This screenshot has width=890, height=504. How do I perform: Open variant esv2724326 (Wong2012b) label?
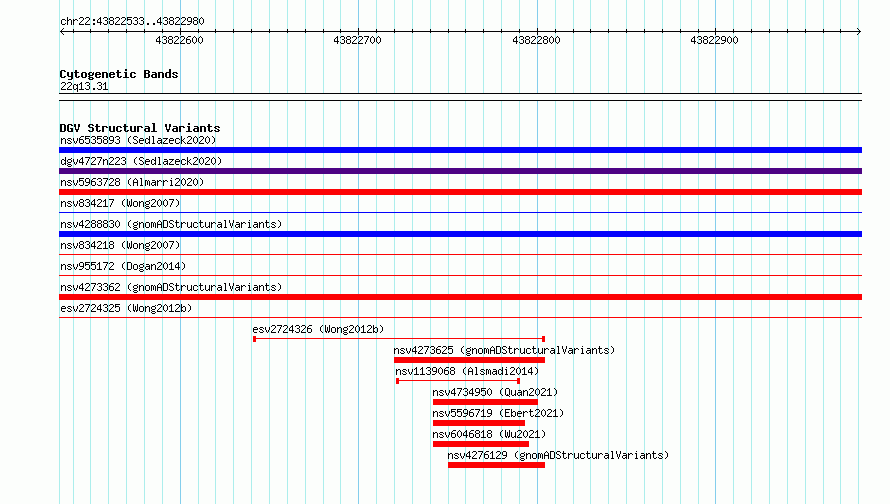coord(318,329)
